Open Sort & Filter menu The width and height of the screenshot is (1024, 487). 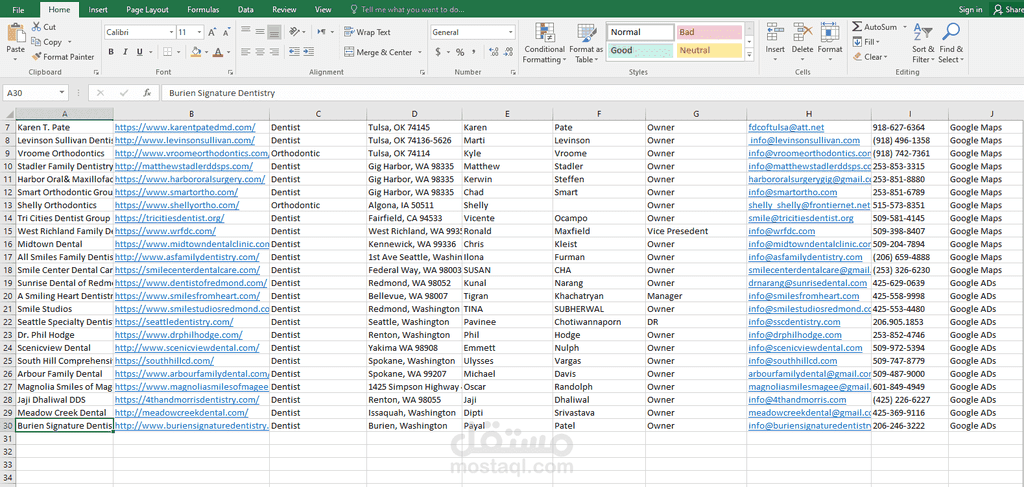pos(923,43)
